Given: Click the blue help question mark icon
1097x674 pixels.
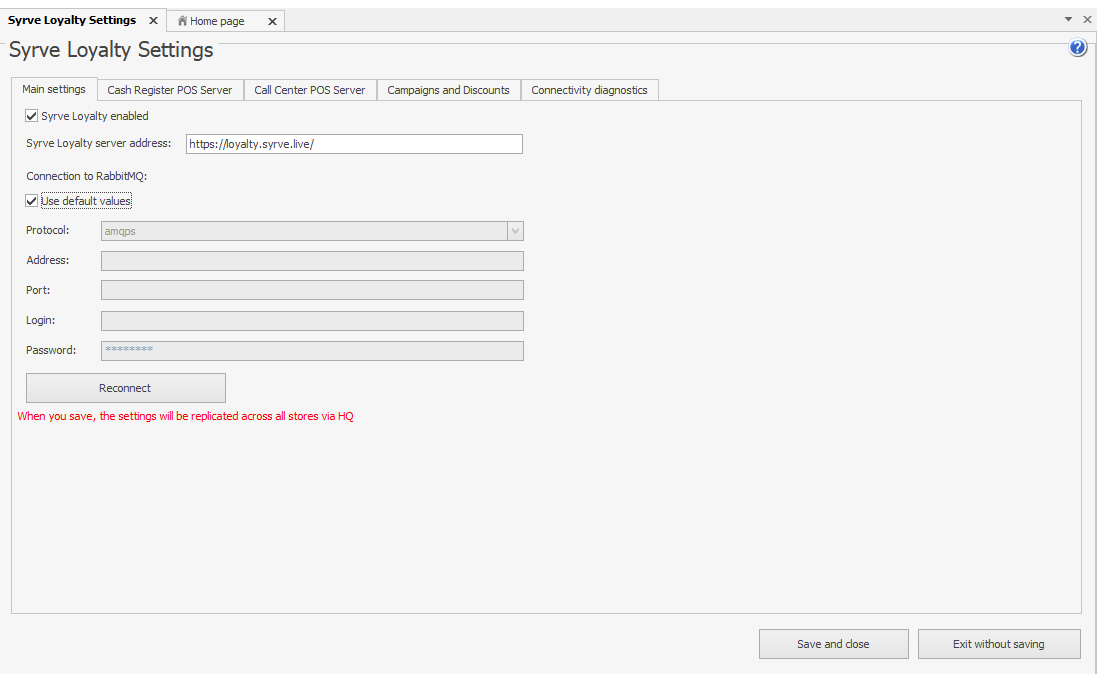Looking at the screenshot, I should pyautogui.click(x=1077, y=48).
